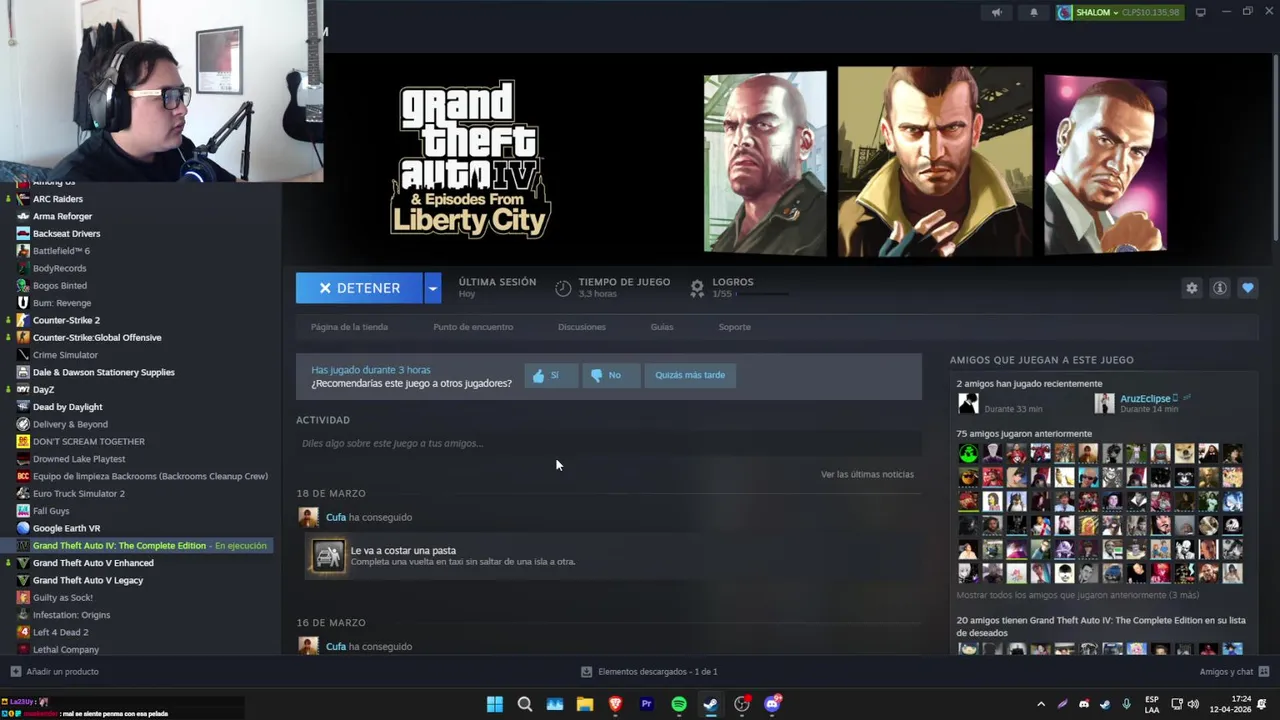This screenshot has width=1280, height=720.
Task: Show hidden tray icons chevron
Action: pyautogui.click(x=1041, y=704)
